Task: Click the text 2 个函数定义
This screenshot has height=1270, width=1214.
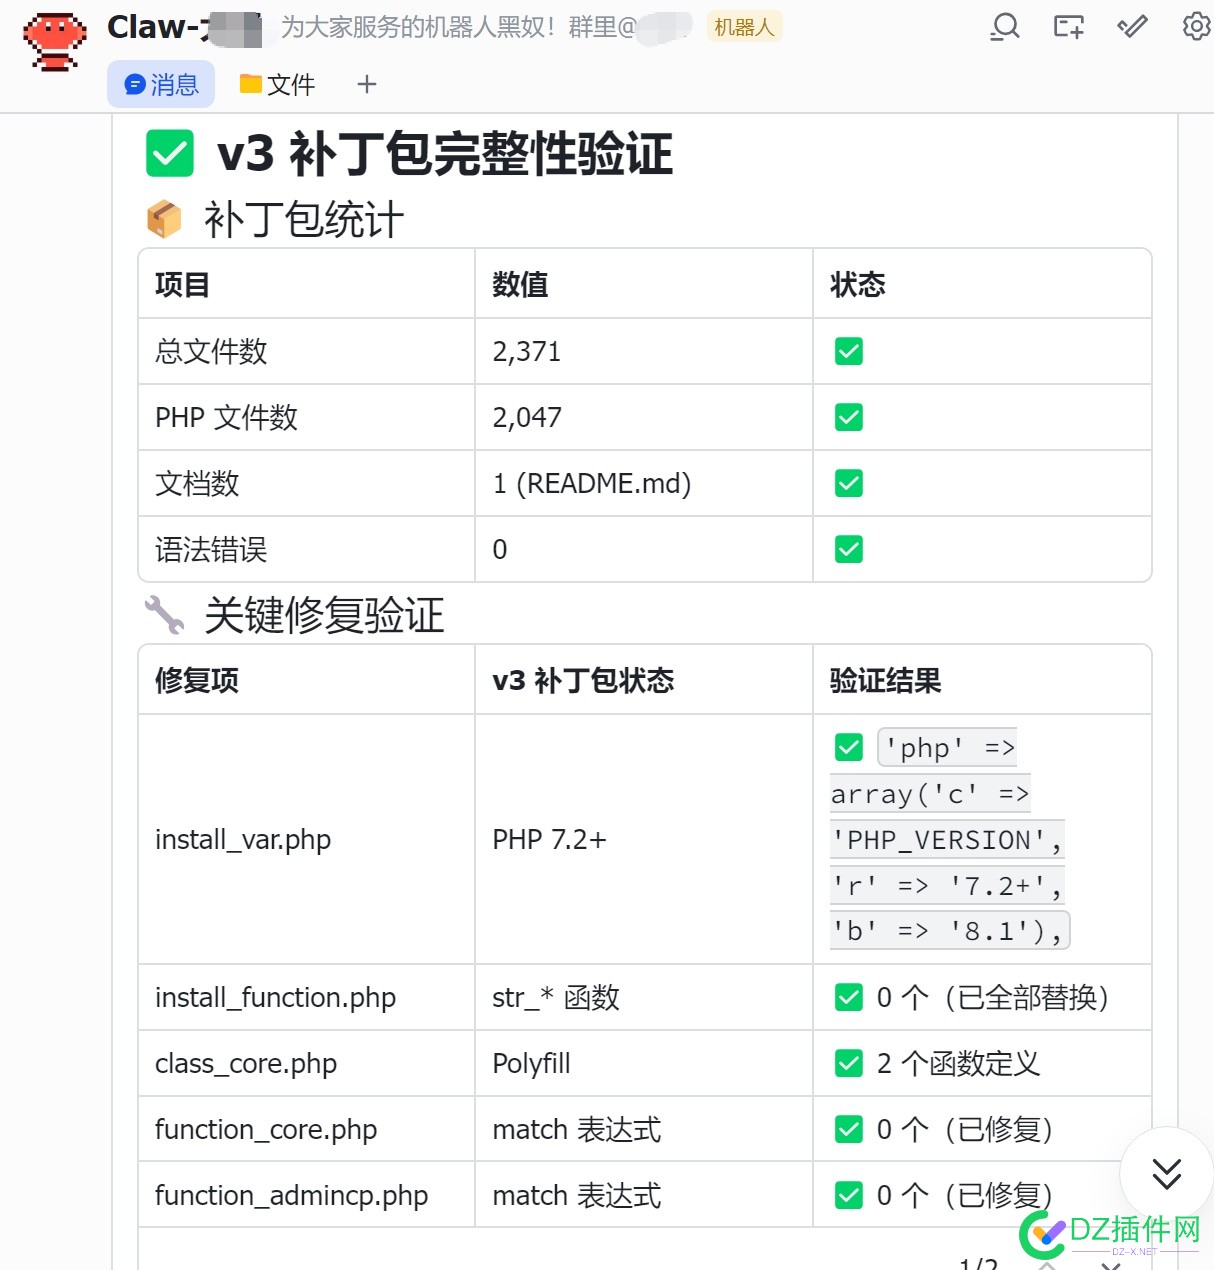Action: 959,1063
